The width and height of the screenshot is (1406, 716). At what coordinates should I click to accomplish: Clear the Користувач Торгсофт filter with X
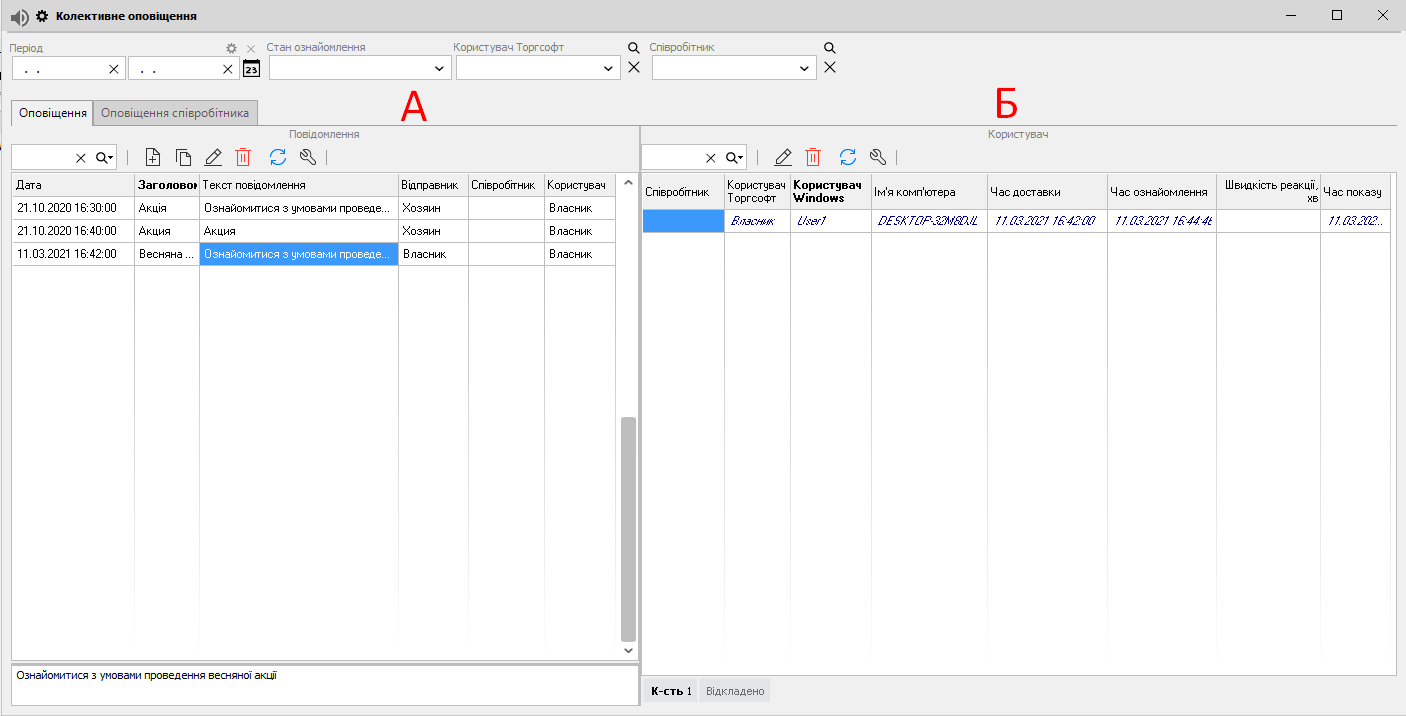633,68
